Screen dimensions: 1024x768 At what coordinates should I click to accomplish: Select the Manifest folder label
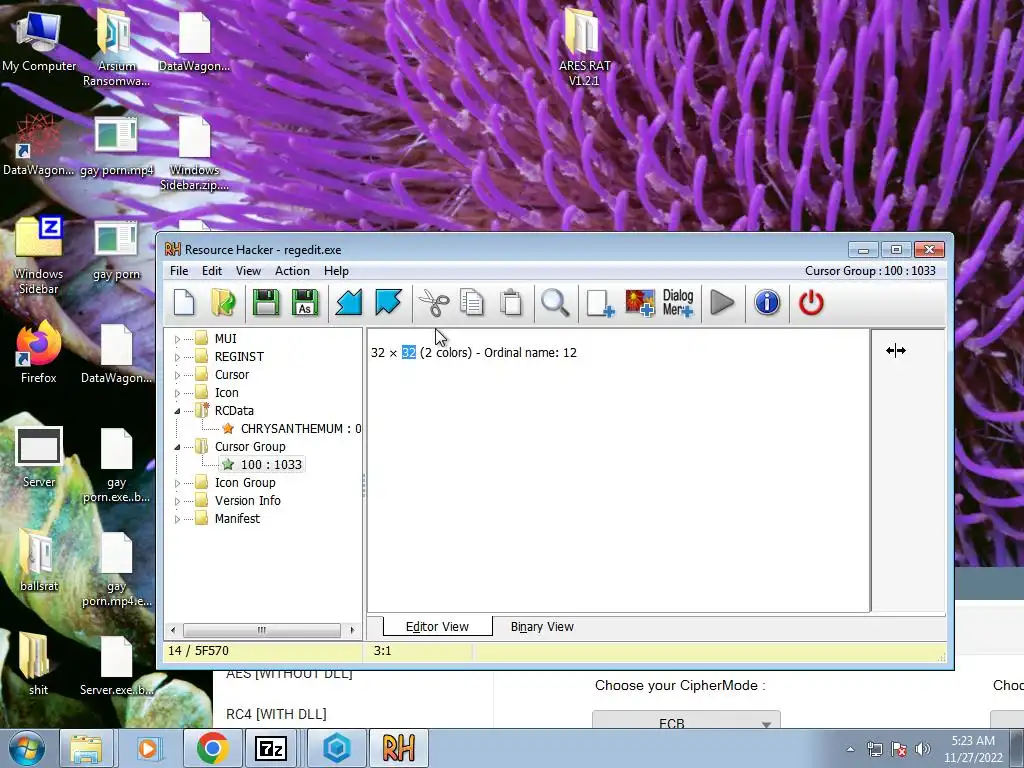[237, 519]
